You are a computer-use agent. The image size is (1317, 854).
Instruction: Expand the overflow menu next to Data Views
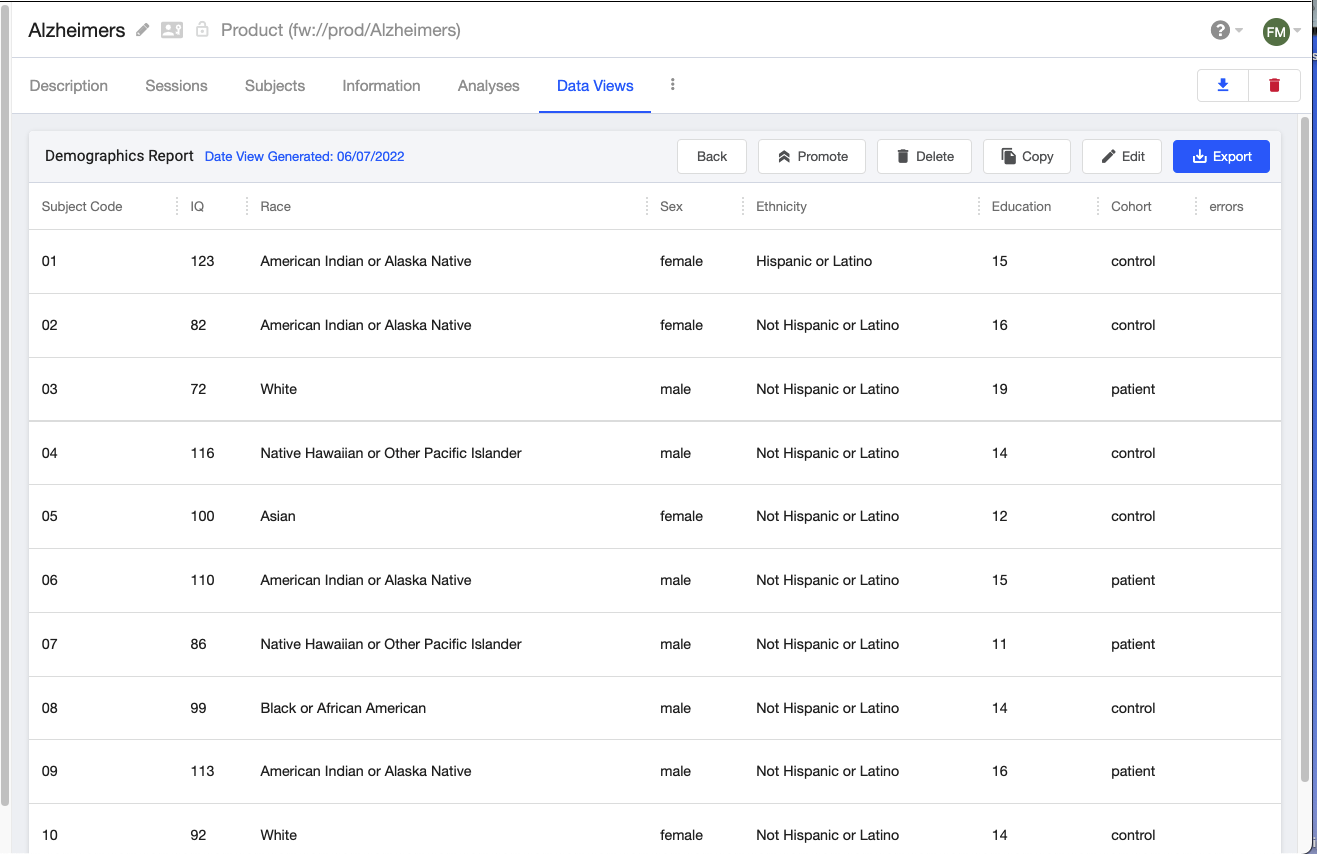point(672,85)
